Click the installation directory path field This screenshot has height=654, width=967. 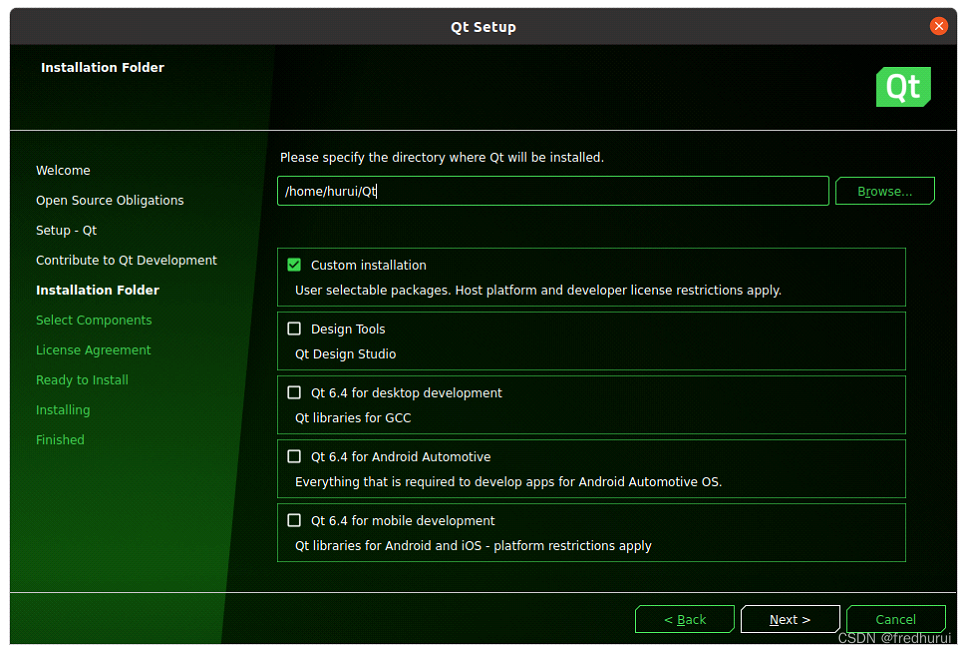[x=553, y=191]
